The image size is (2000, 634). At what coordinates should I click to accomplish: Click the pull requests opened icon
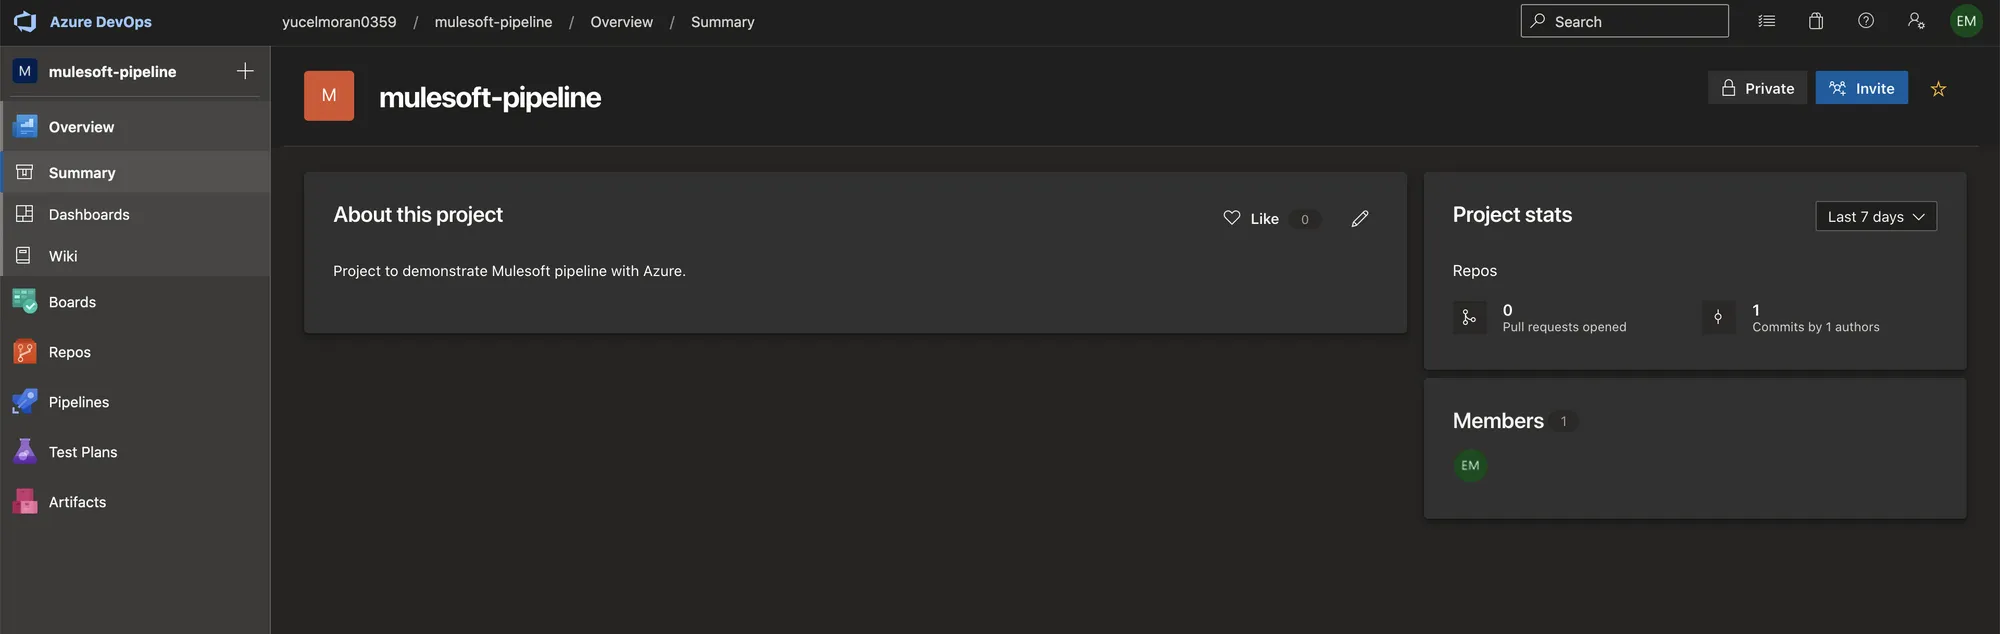tap(1469, 317)
